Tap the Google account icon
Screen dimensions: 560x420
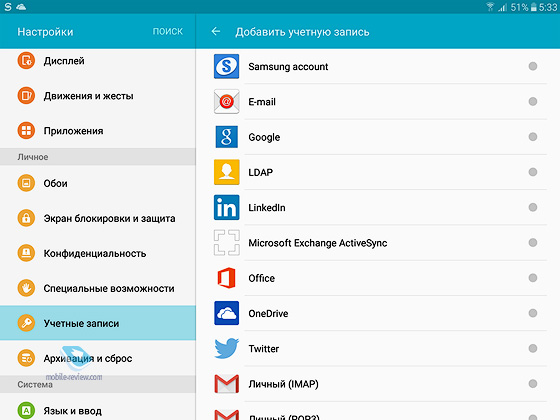(226, 137)
